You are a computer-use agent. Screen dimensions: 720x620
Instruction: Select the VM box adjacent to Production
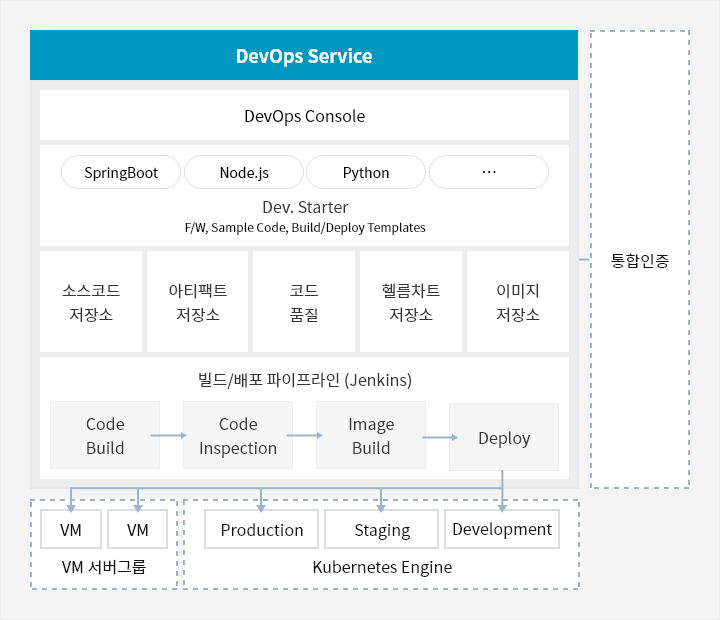click(x=138, y=529)
